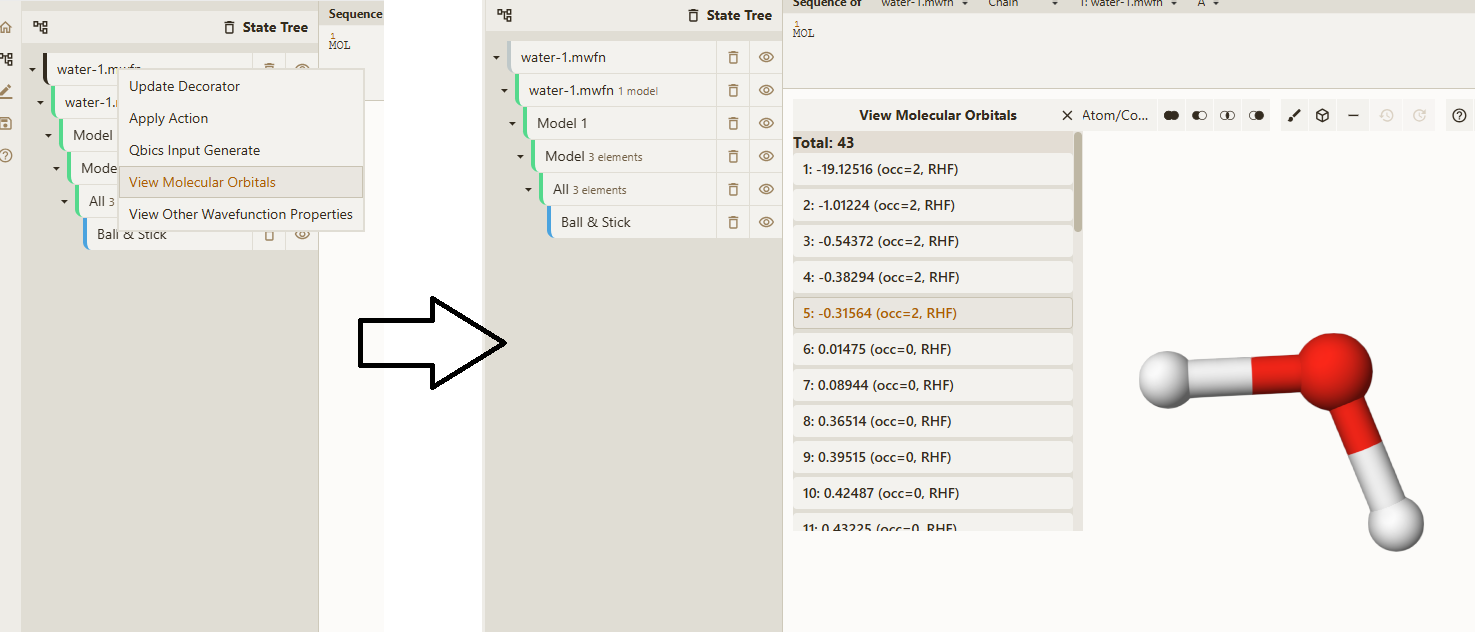
Task: Click the home icon in left sidebar
Action: tap(6, 28)
